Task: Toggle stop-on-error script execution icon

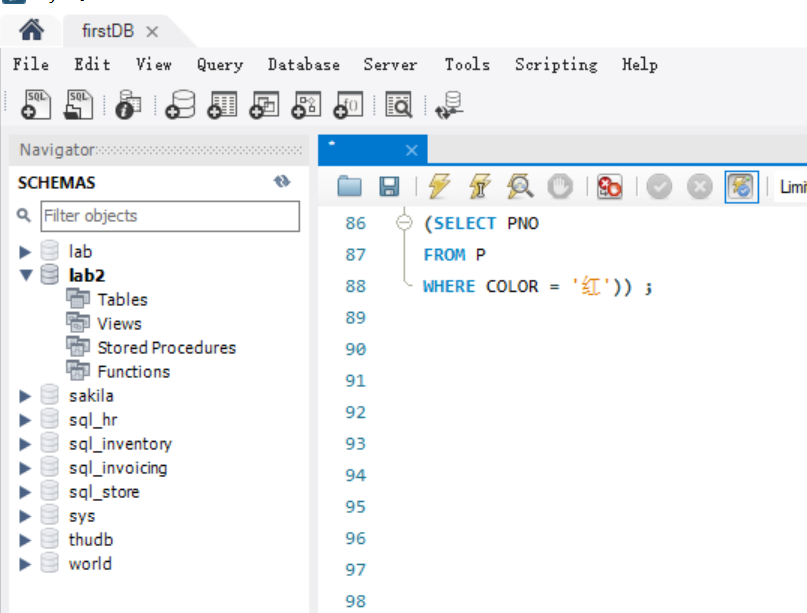Action: click(x=609, y=186)
